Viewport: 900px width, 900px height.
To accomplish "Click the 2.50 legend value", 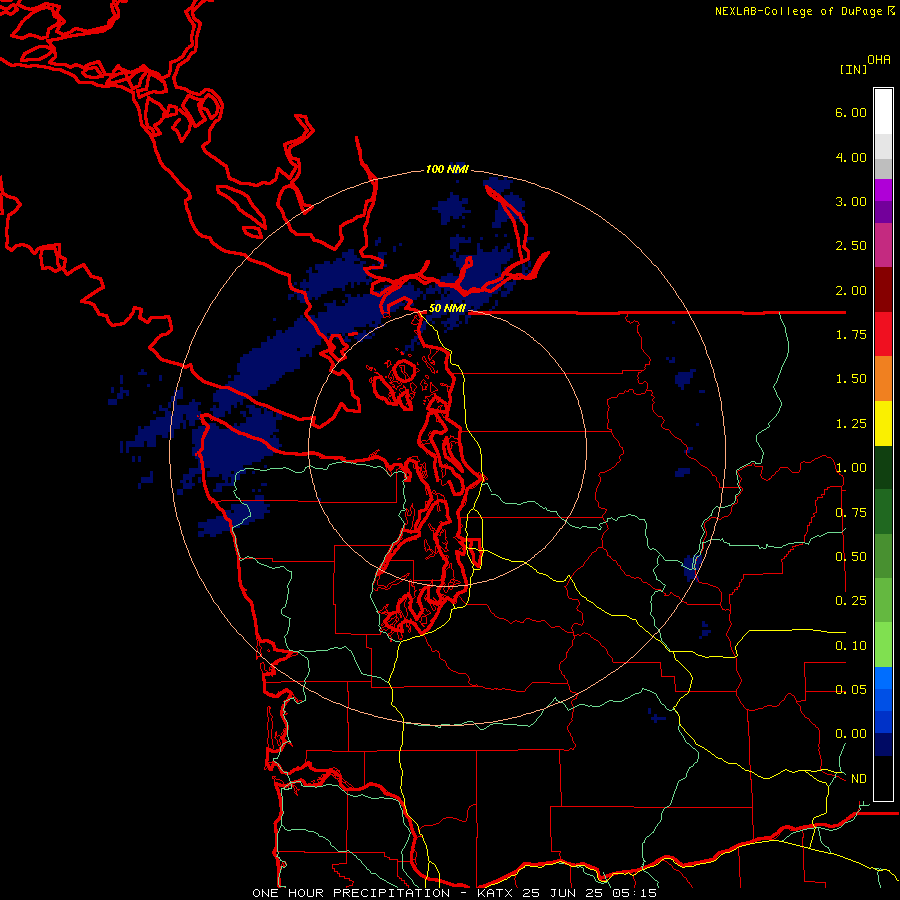I will click(x=851, y=246).
